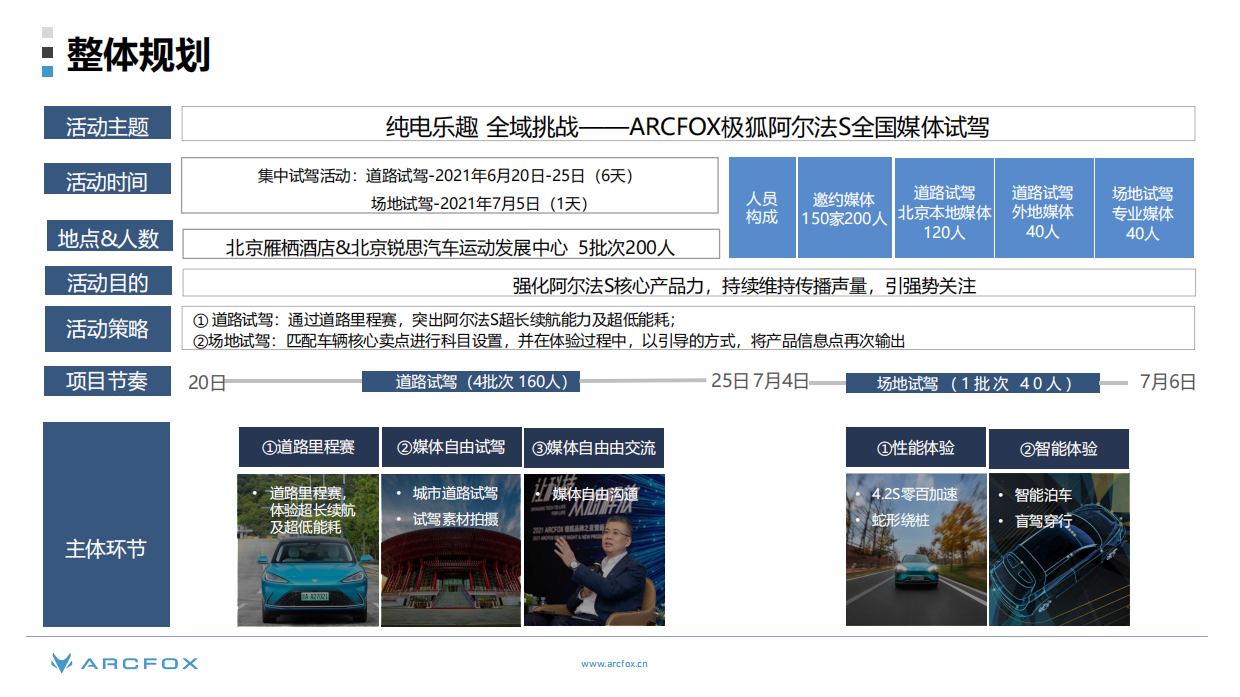Select the bullet 试驾素材拍摄
This screenshot has width=1240, height=697.
click(x=455, y=519)
